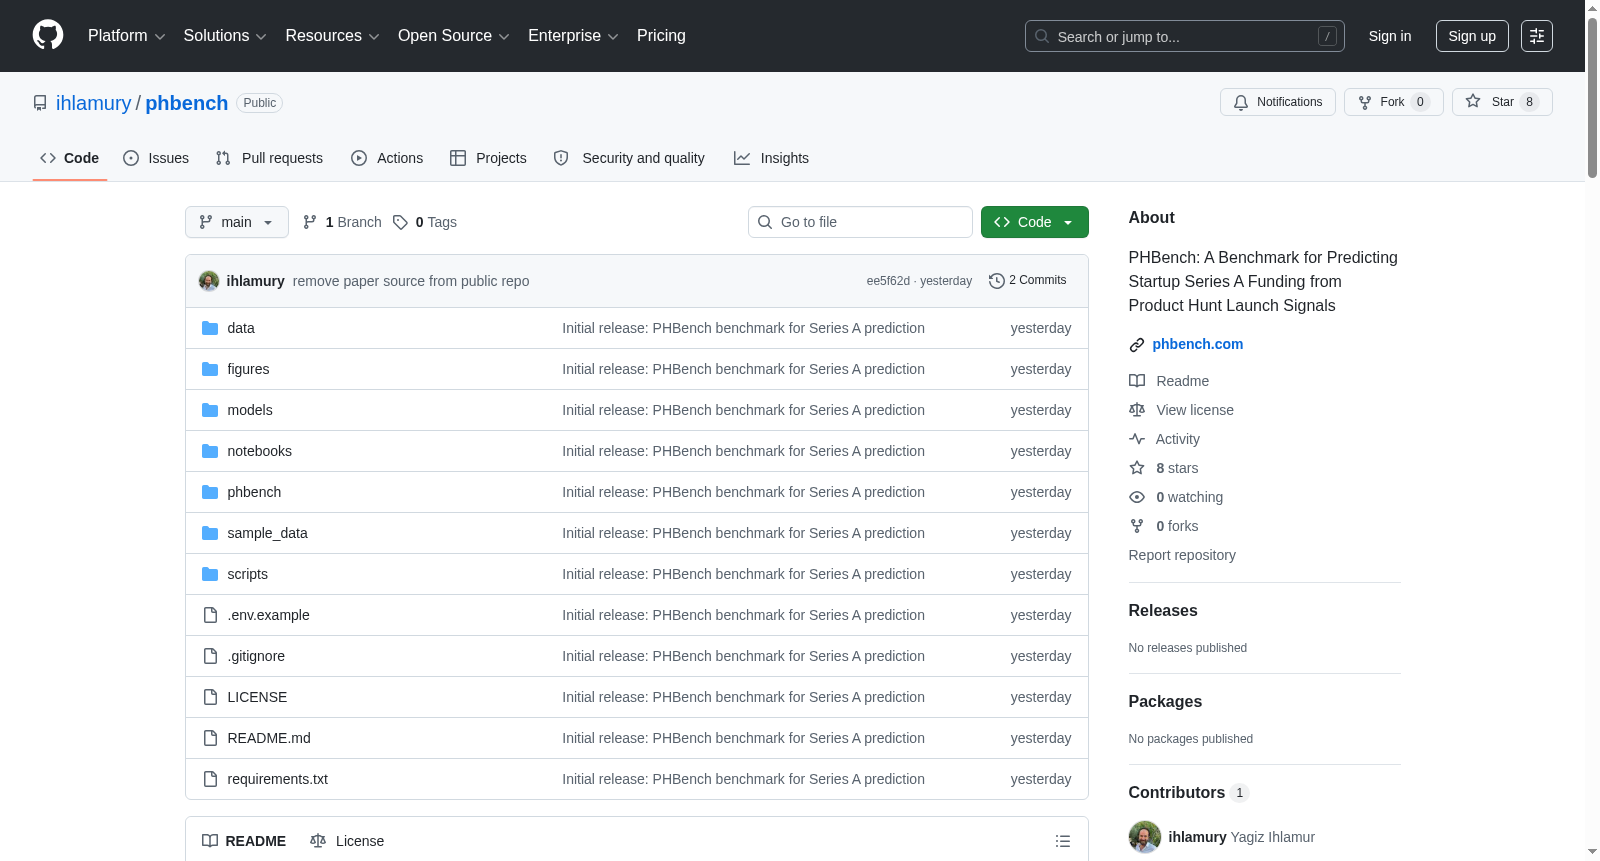
Task: Star the phbench repository
Action: pyautogui.click(x=1502, y=102)
